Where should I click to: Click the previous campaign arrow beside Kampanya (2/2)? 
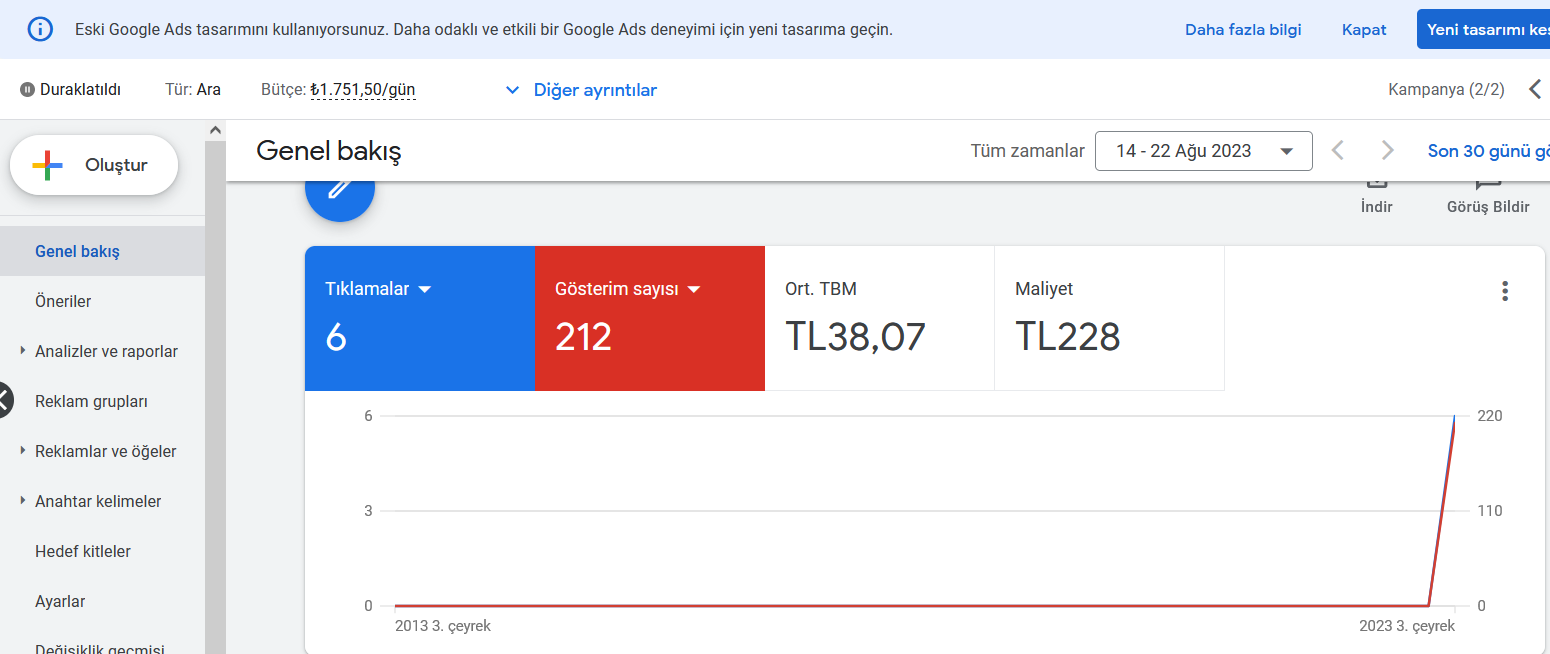pyautogui.click(x=1535, y=90)
